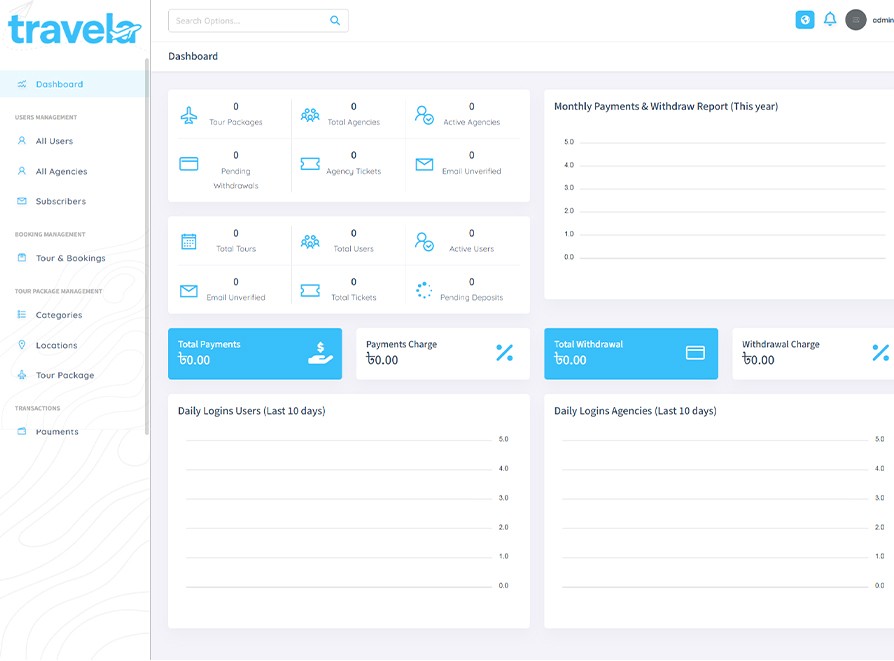
Task: Click the Payments Charge percent icon
Action: pyautogui.click(x=504, y=353)
